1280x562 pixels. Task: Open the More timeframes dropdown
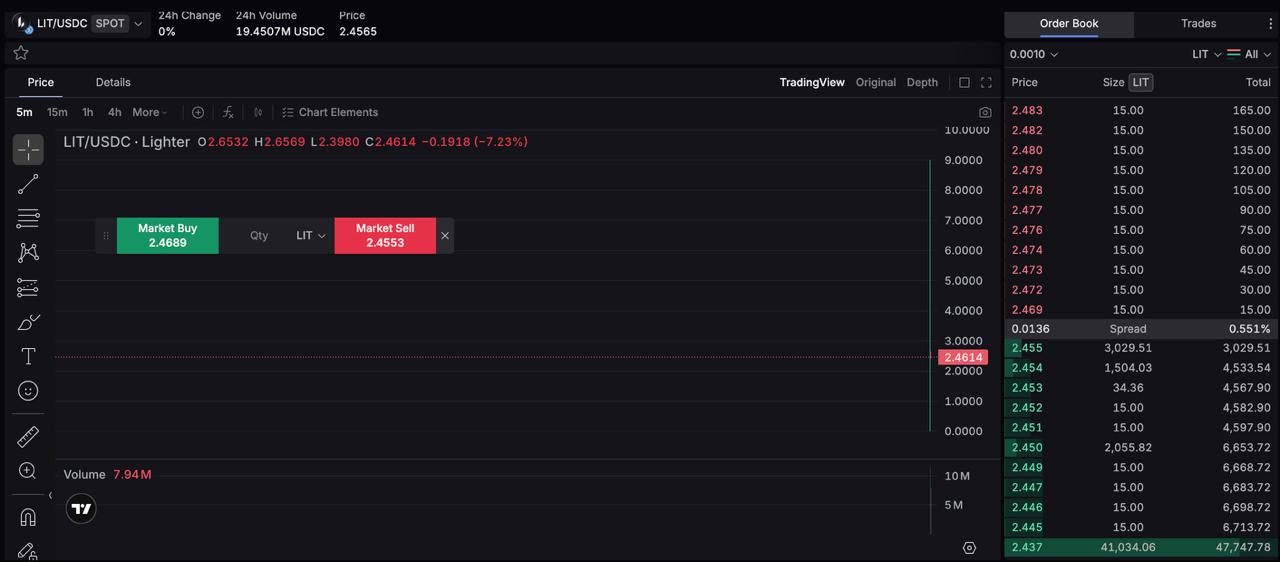click(150, 112)
